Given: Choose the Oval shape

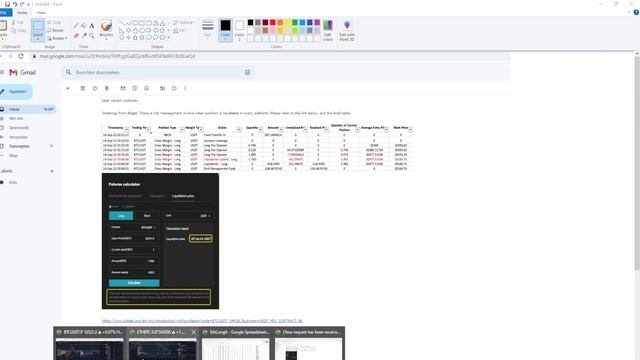Looking at the screenshot, I should coord(135,23).
